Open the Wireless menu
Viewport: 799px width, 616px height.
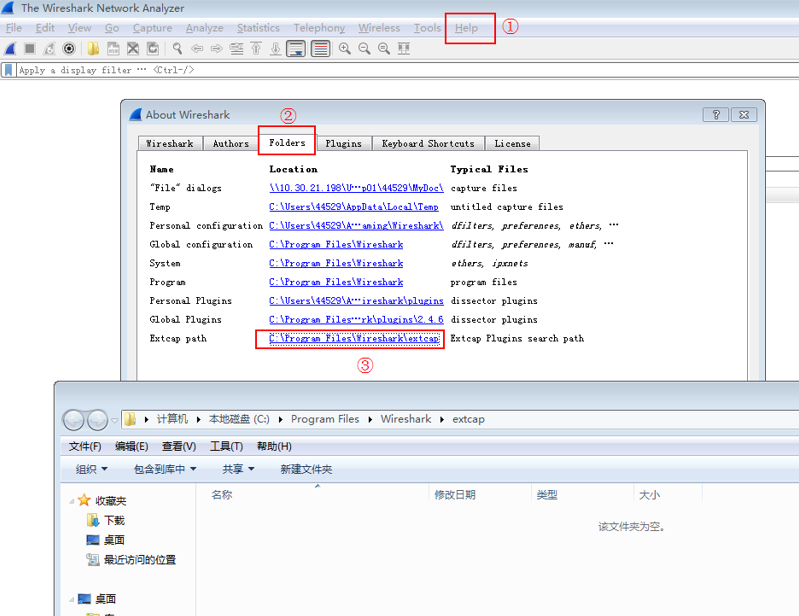pos(379,28)
